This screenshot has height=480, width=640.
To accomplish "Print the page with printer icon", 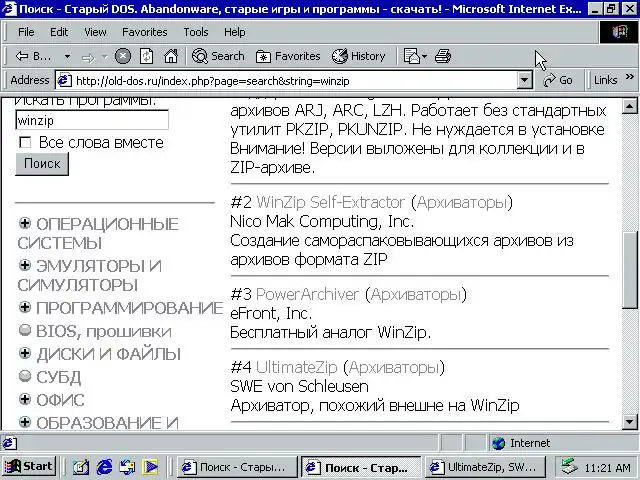I will click(442, 56).
